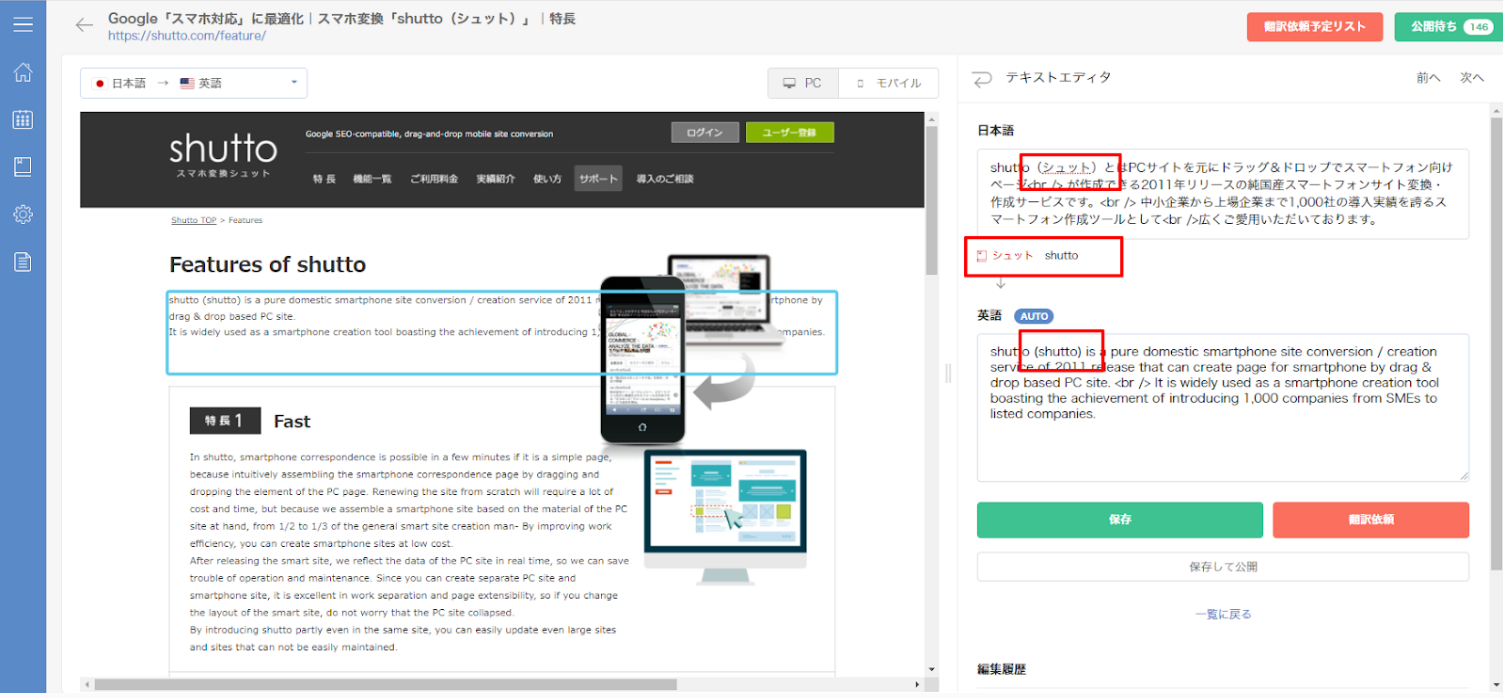This screenshot has height=698, width=1503.
Task: Click the red 翻訳依頼 button
Action: (x=1371, y=520)
